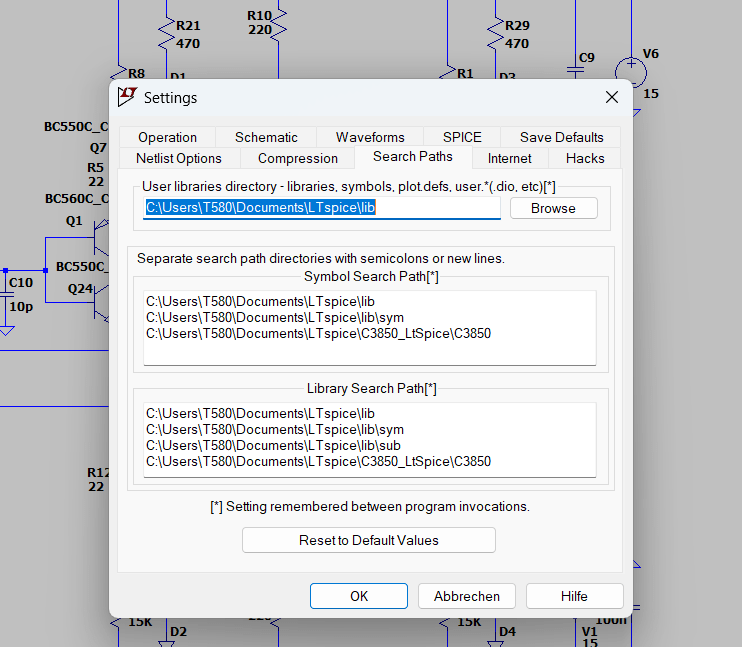Click the V1 label in the schematic
This screenshot has width=742, height=647.
[x=590, y=631]
